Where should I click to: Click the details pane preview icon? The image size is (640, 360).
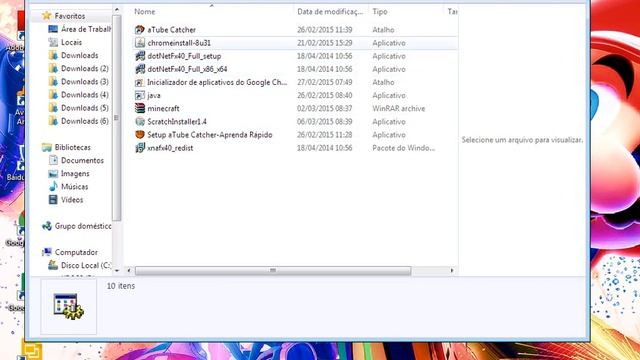pyautogui.click(x=69, y=307)
